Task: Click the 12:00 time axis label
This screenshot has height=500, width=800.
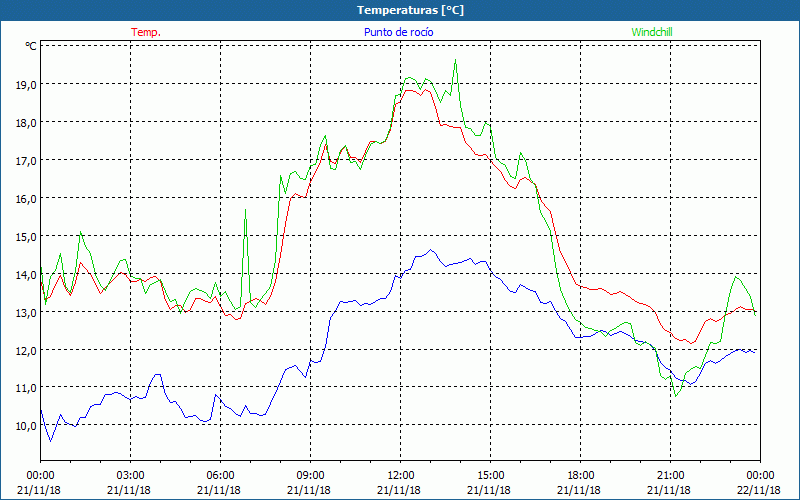Action: click(x=401, y=475)
